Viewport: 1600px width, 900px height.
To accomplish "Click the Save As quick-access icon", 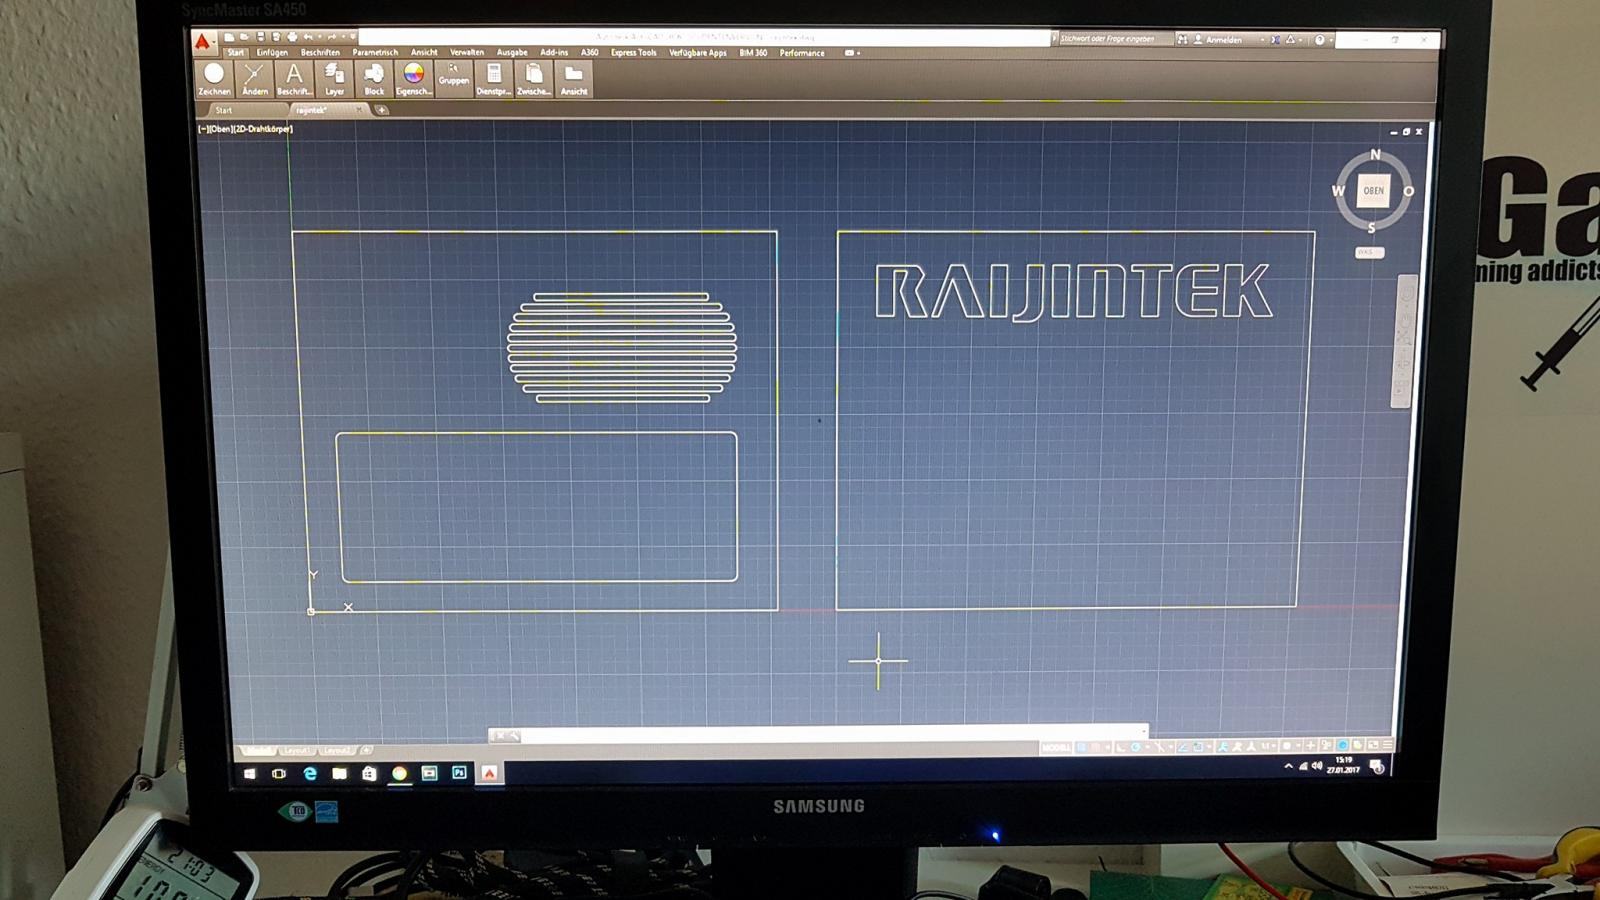I will click(276, 37).
